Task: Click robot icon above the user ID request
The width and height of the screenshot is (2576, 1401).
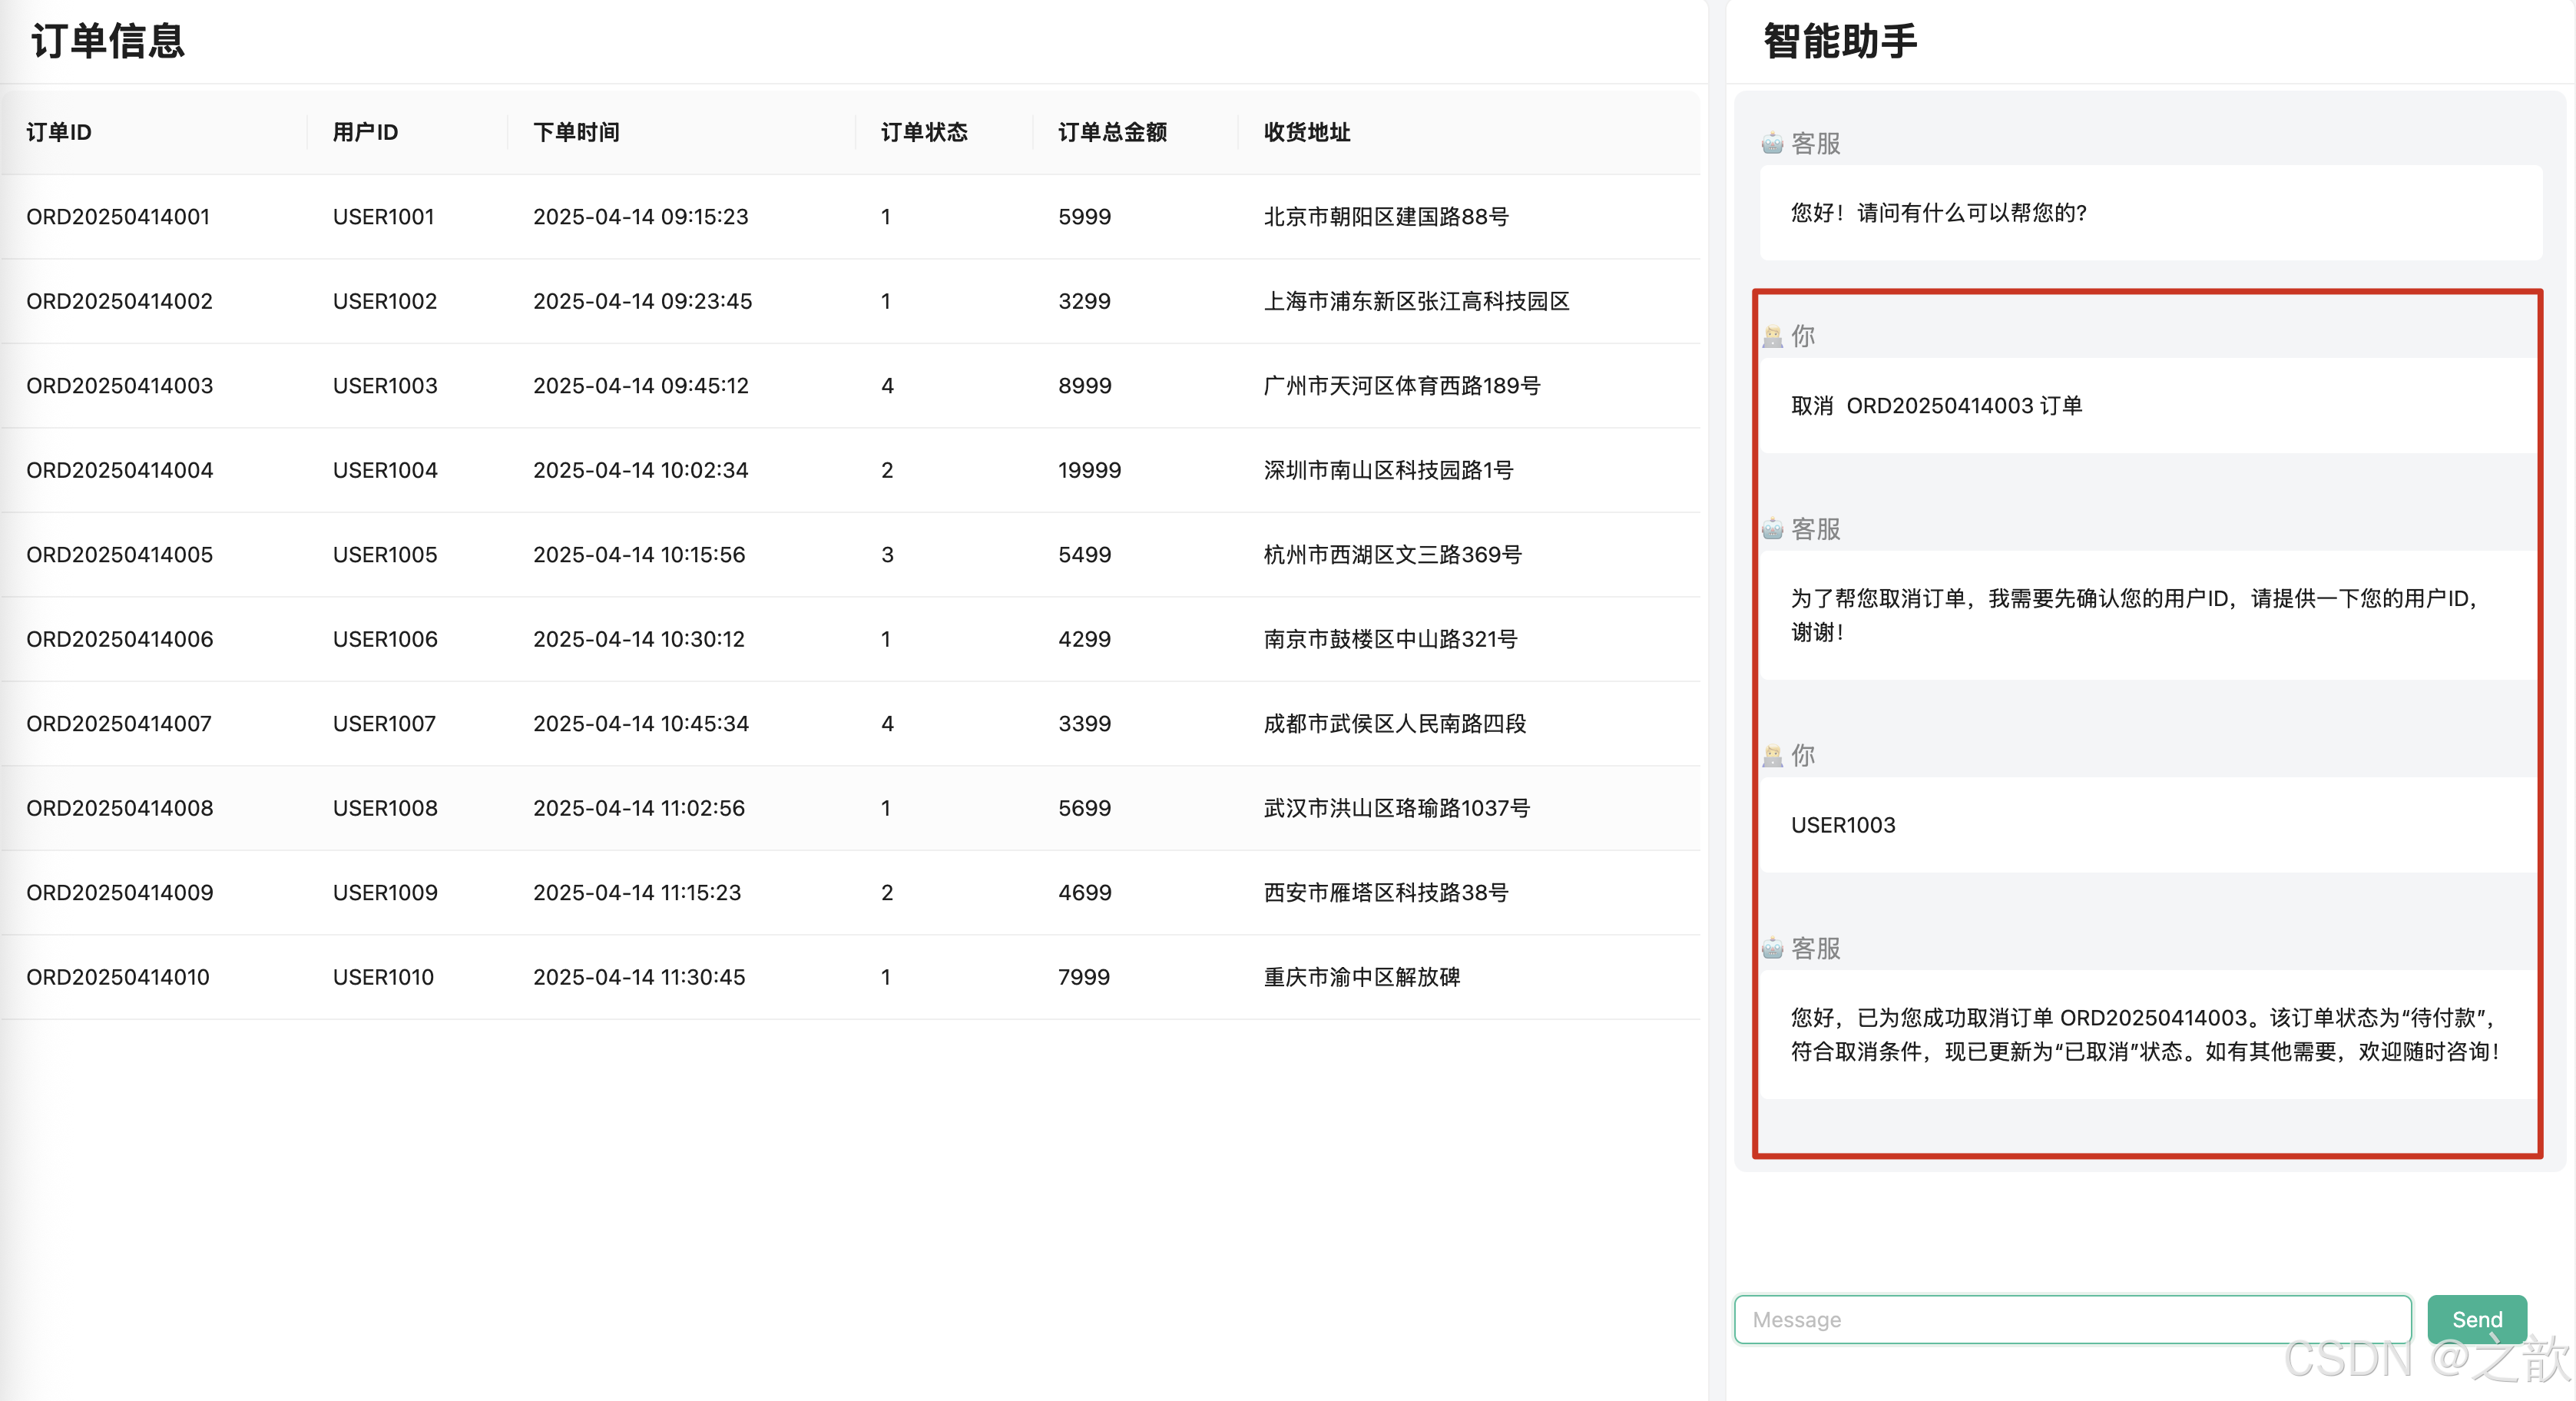Action: [x=1772, y=529]
